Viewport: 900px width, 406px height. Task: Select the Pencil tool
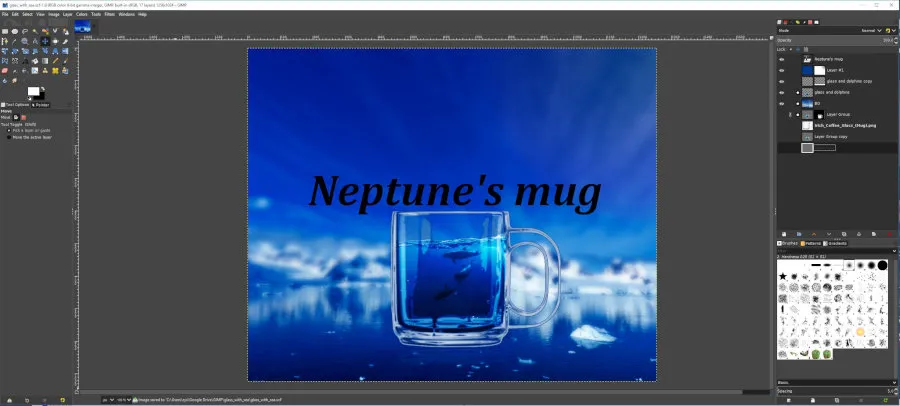coord(55,61)
